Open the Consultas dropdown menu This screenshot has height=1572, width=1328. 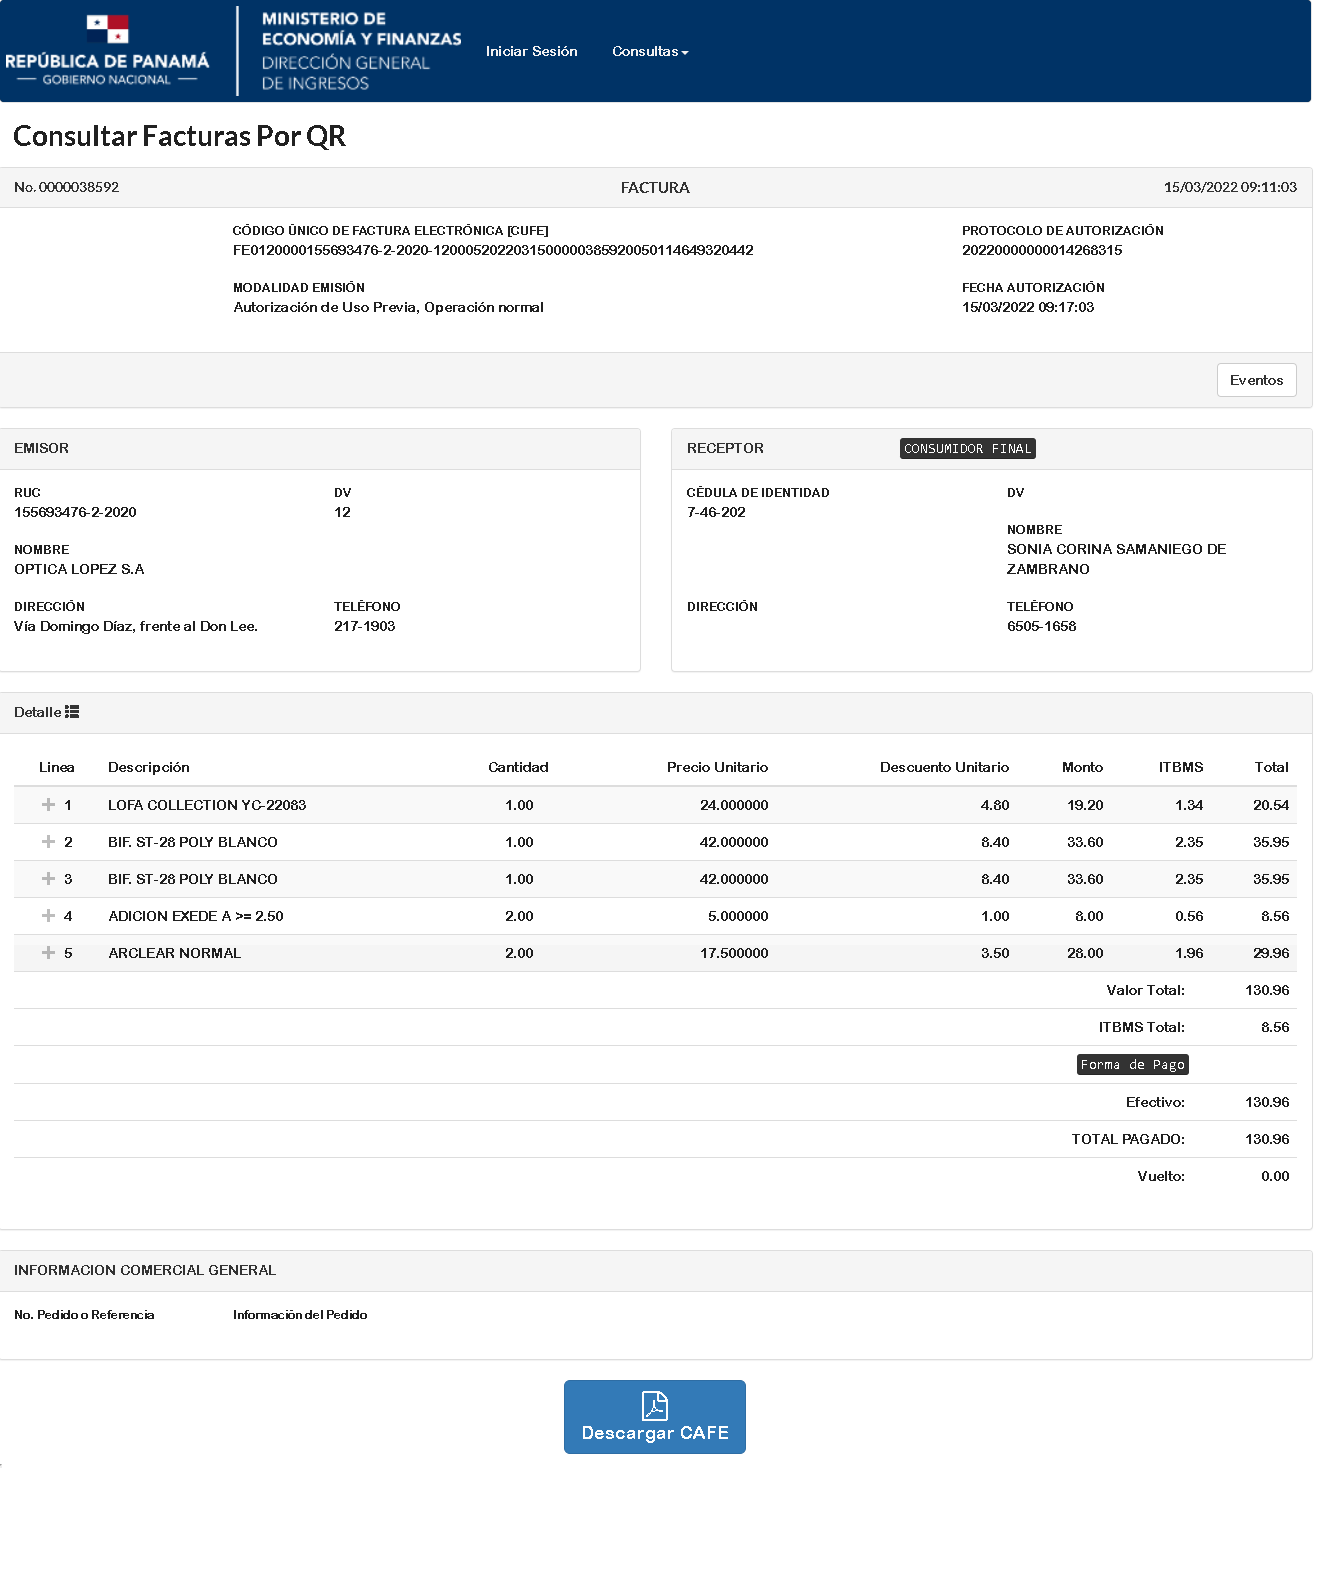coord(649,51)
